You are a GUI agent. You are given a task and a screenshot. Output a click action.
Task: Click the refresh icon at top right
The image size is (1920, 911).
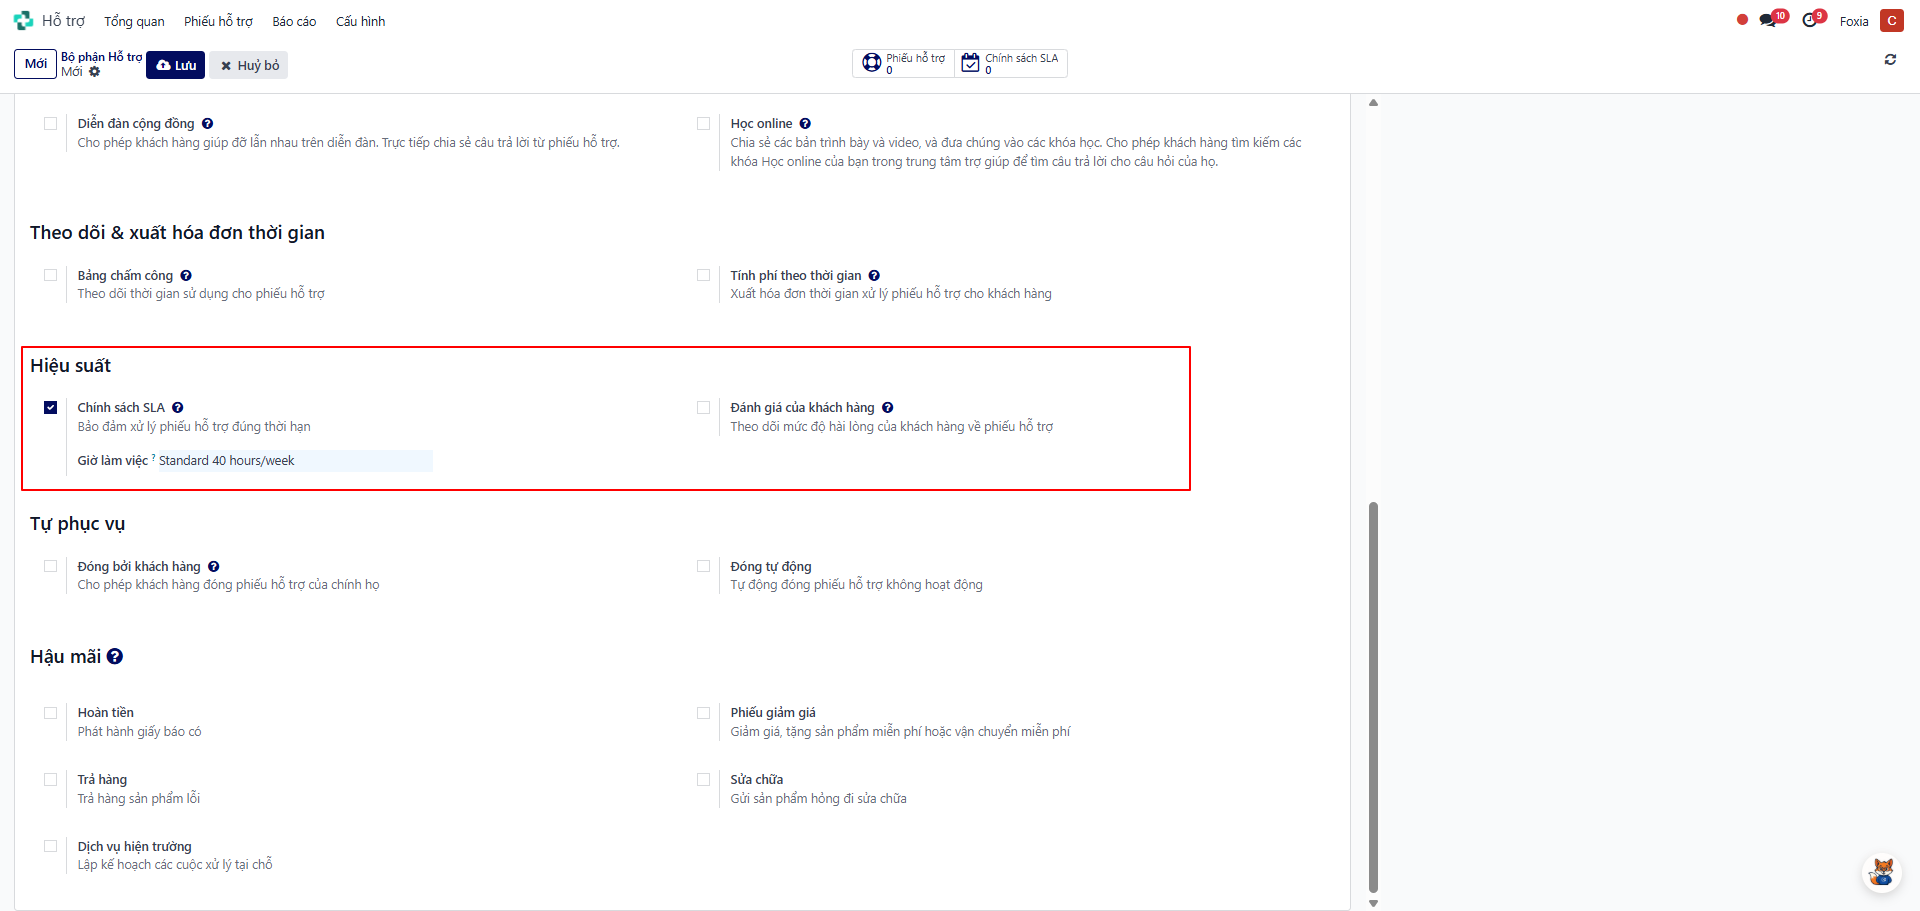click(1890, 60)
